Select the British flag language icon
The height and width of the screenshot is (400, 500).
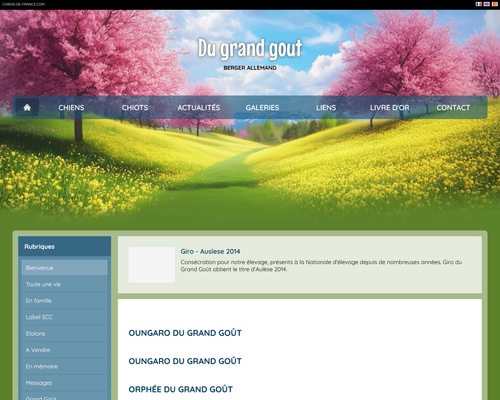coord(487,4)
